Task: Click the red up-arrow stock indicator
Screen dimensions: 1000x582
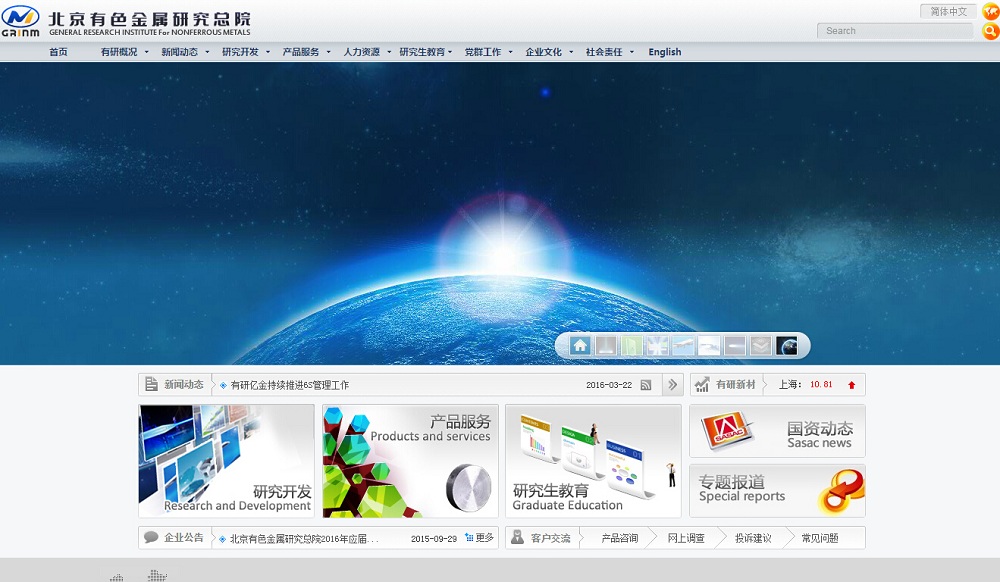Action: (x=851, y=385)
